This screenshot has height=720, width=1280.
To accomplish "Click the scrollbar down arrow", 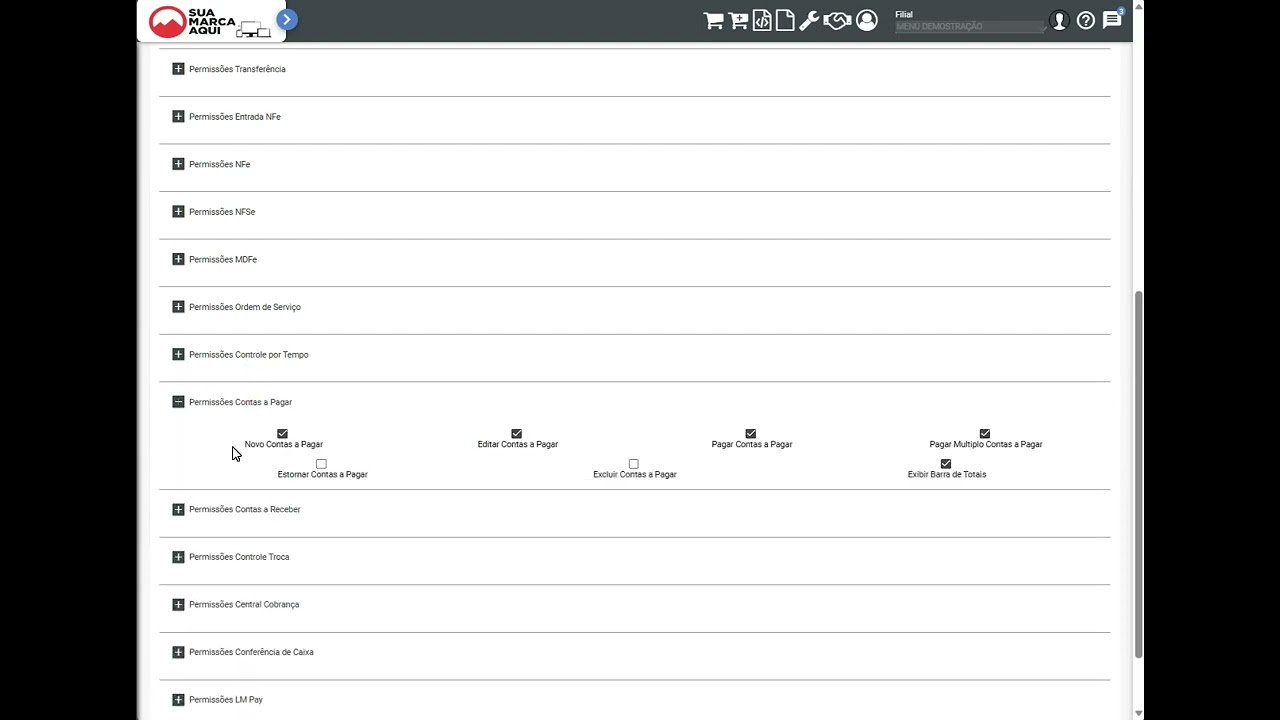I will [1138, 713].
